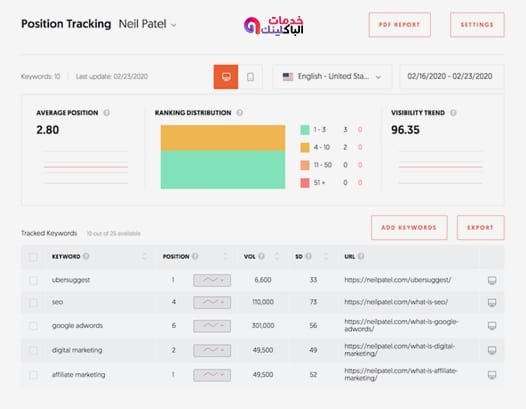Sort table by Position column arrows
This screenshot has width=526, height=409.
pos(226,257)
